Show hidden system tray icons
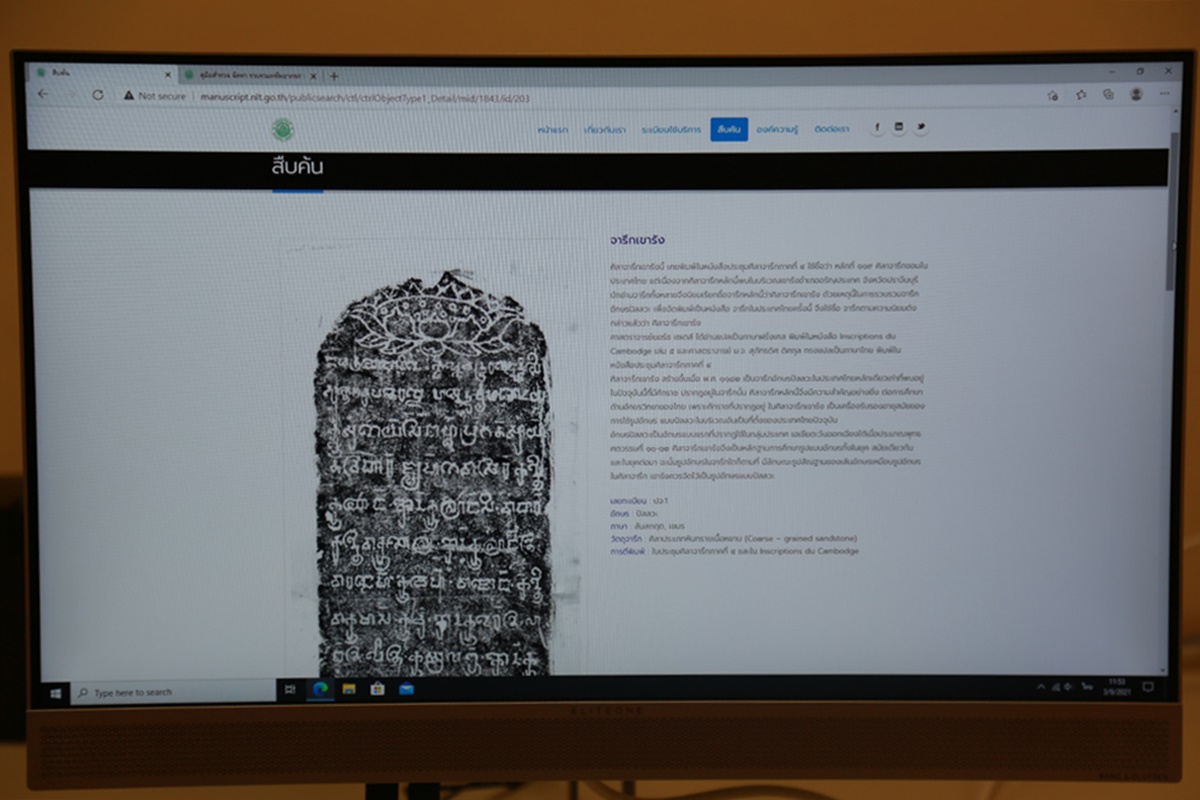Viewport: 1200px width, 800px height. (1040, 687)
